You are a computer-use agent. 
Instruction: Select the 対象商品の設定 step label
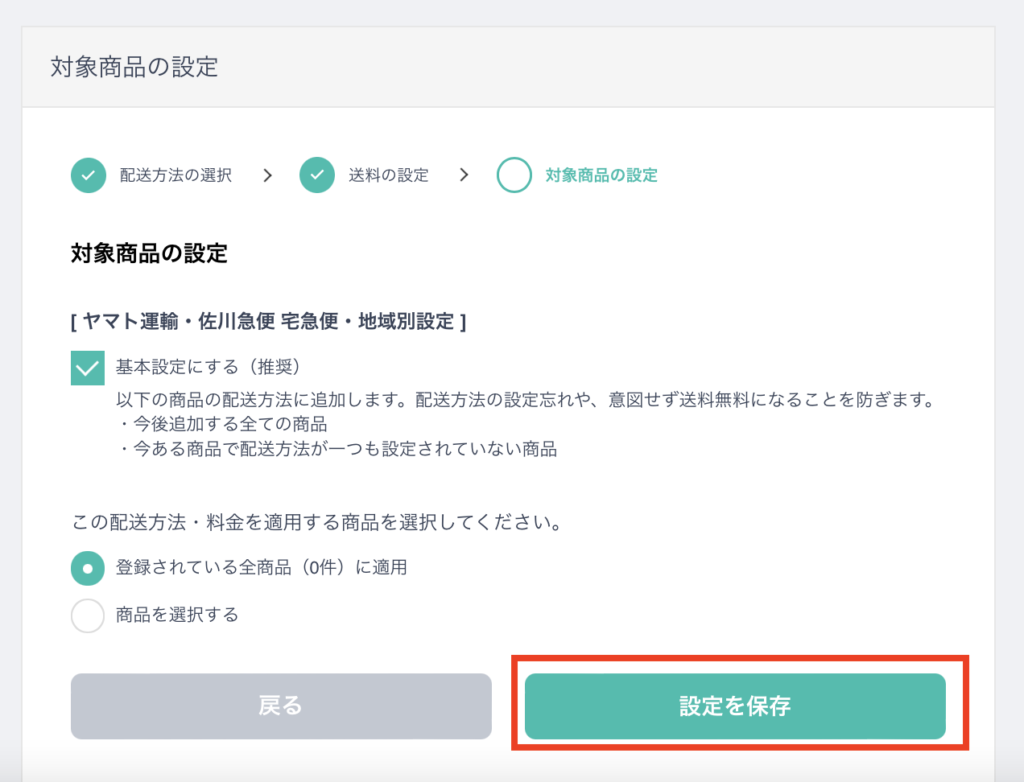pyautogui.click(x=601, y=175)
